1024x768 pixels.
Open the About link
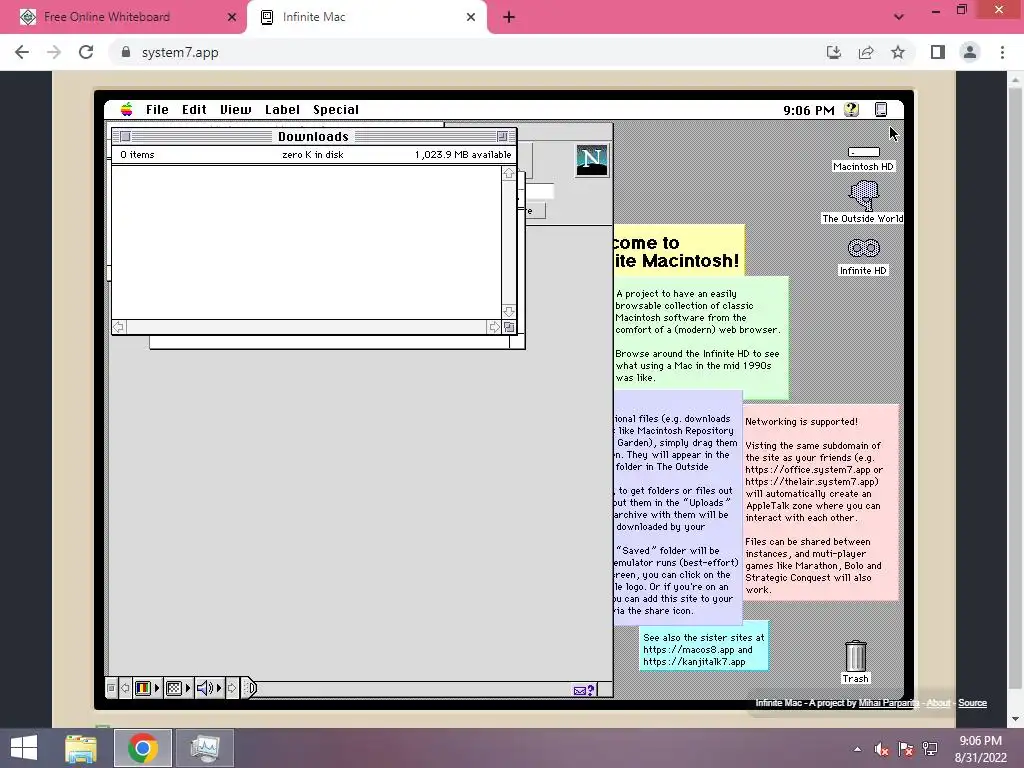pos(938,703)
